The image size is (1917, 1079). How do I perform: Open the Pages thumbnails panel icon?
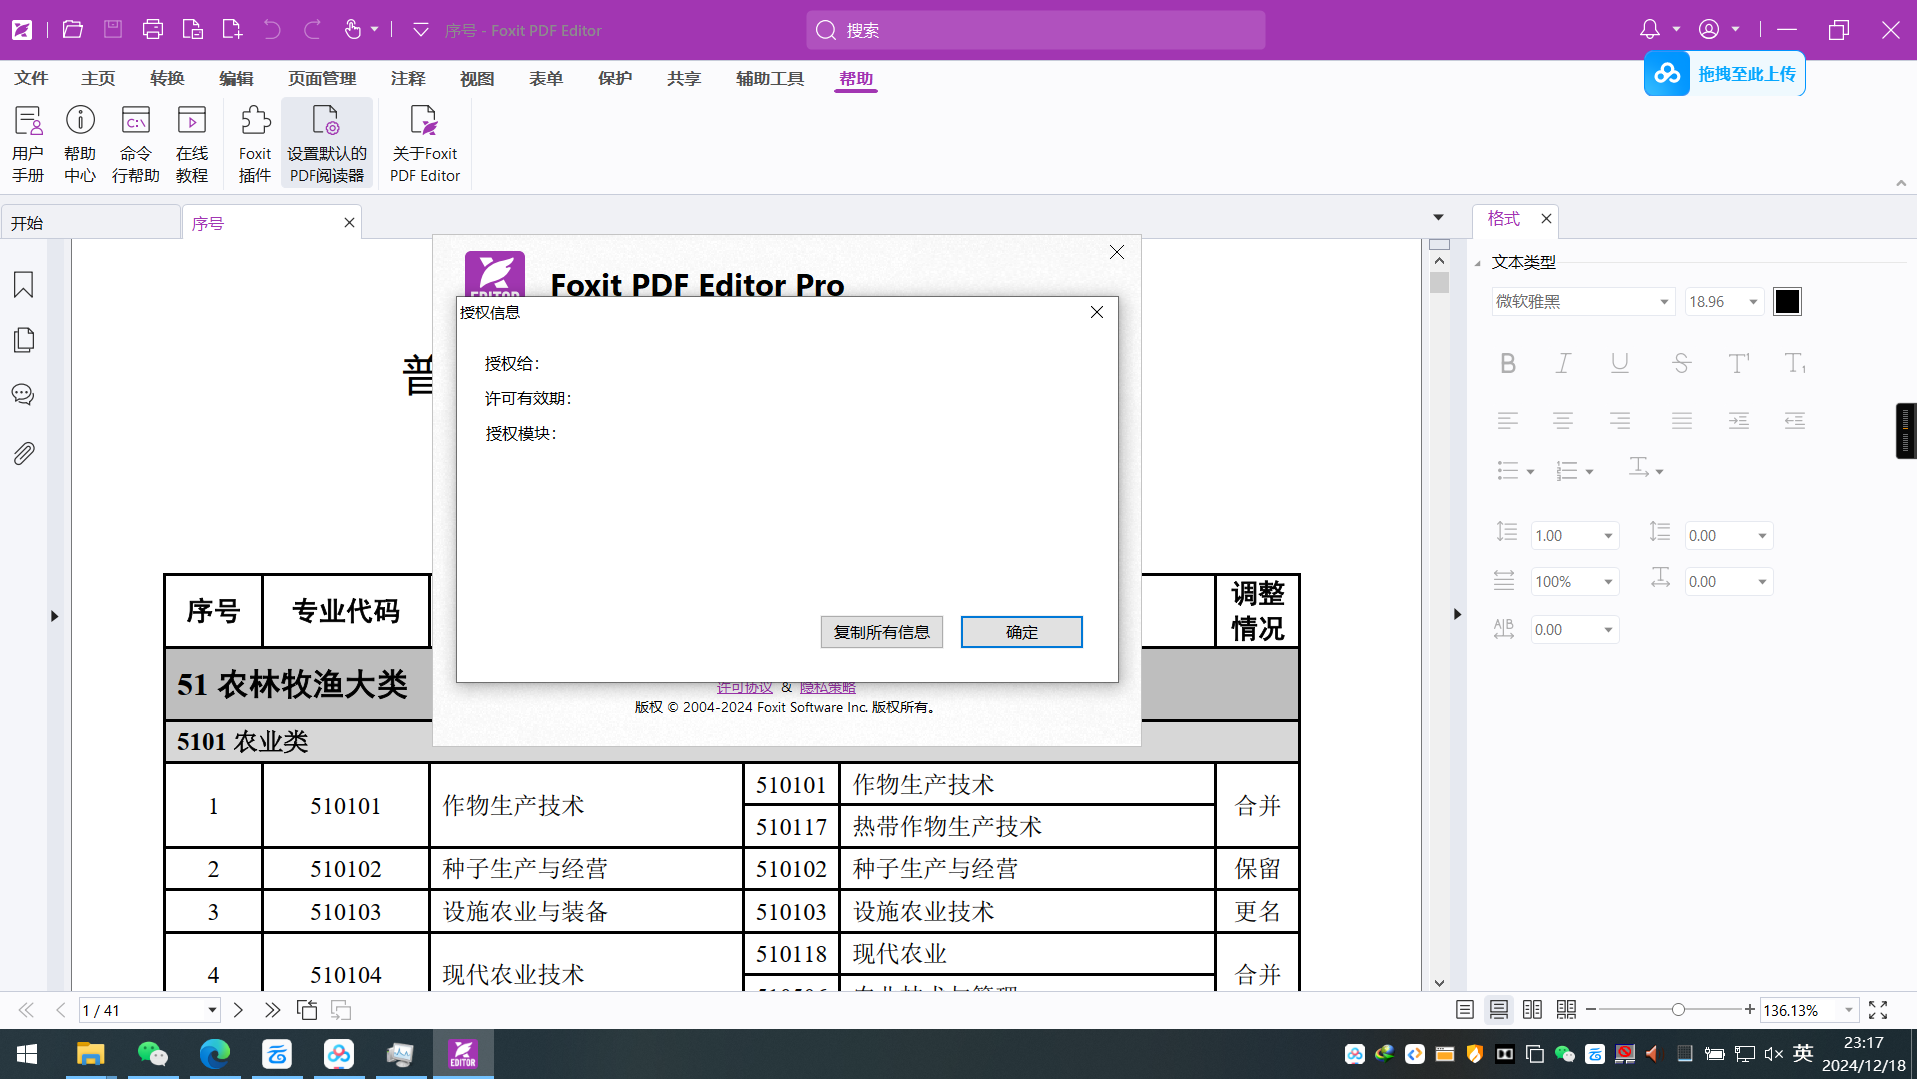[x=24, y=340]
